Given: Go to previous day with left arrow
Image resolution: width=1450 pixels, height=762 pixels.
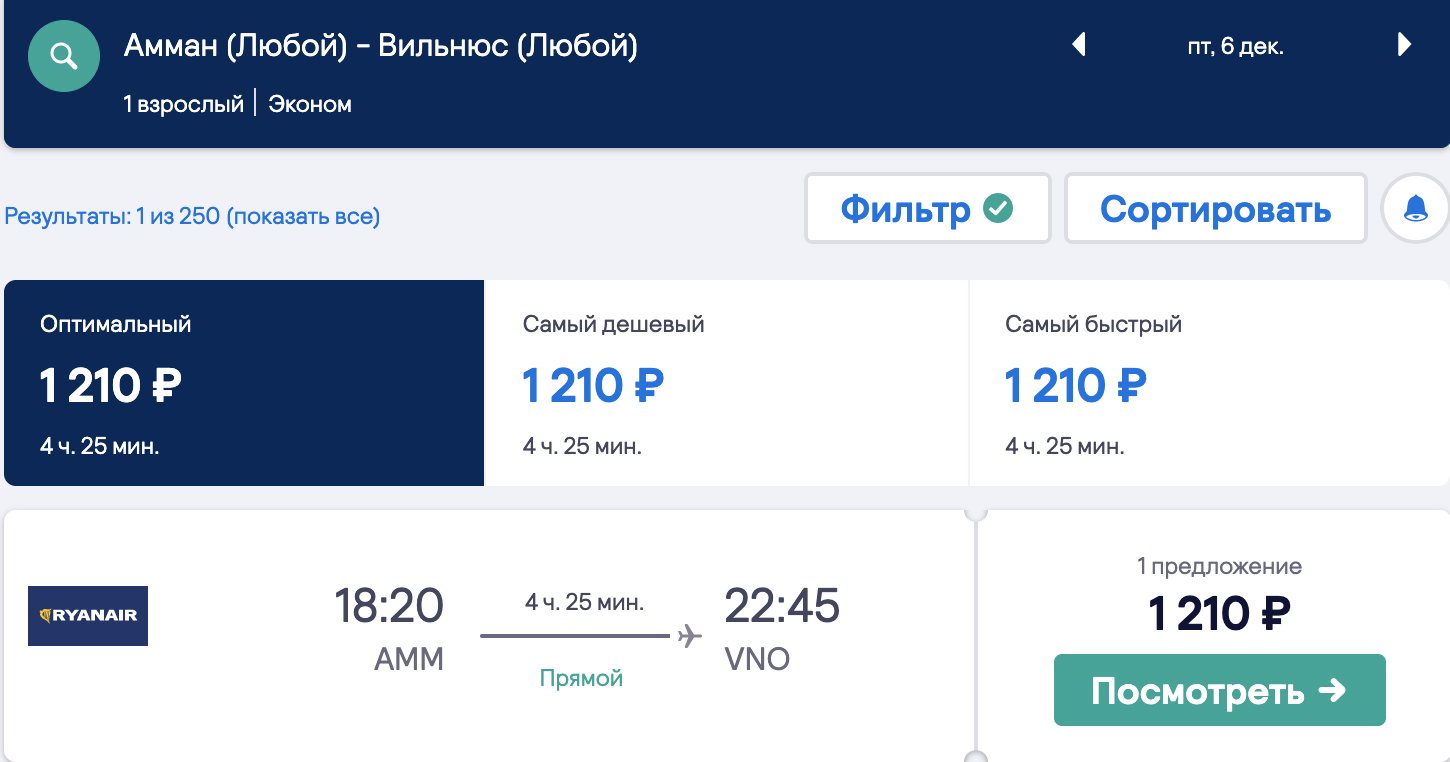Looking at the screenshot, I should (x=1078, y=45).
